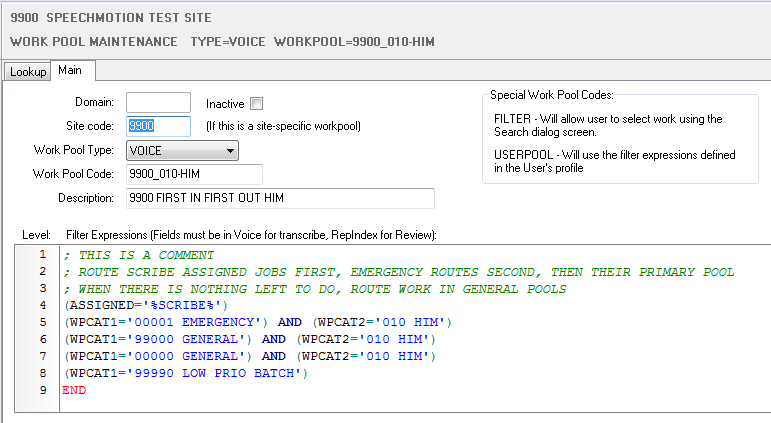771x423 pixels.
Task: Click the Domain input field
Action: 158,102
